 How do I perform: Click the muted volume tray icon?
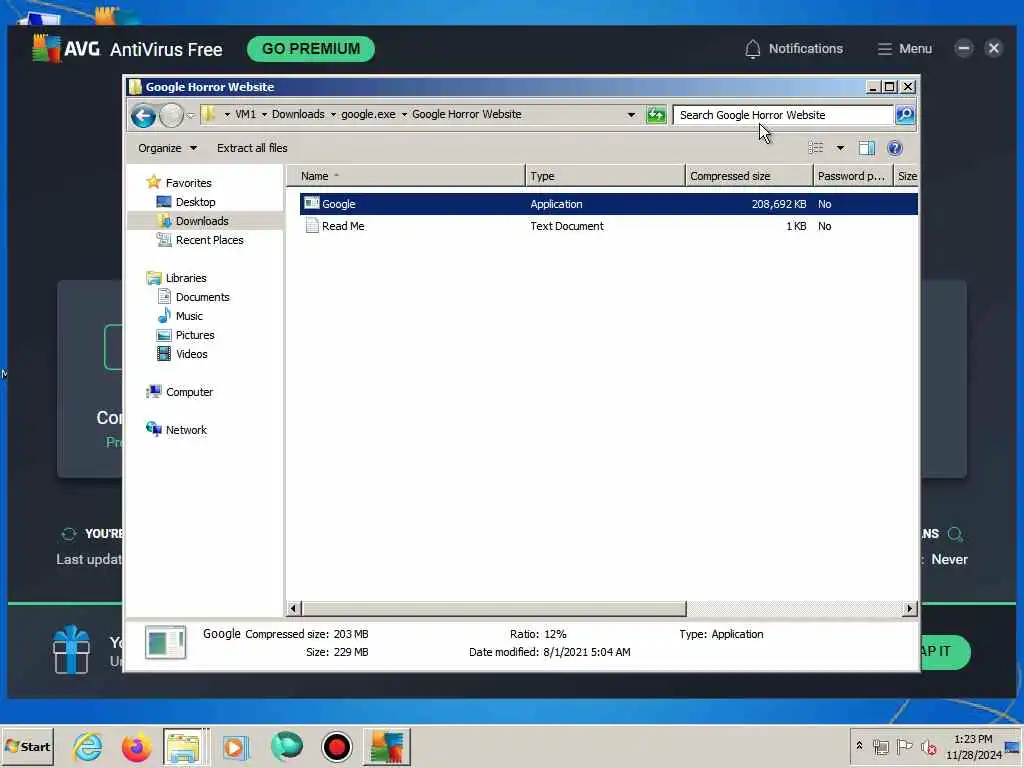[x=928, y=746]
